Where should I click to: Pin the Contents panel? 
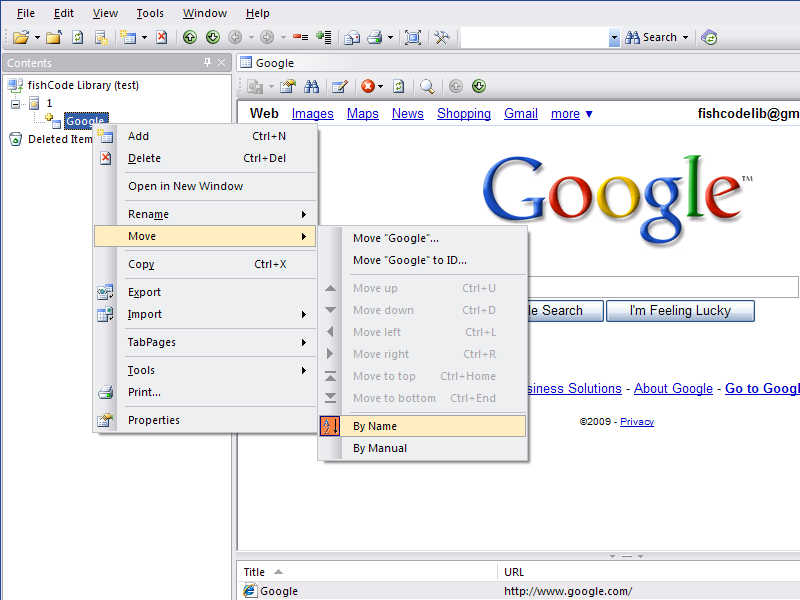coord(207,62)
